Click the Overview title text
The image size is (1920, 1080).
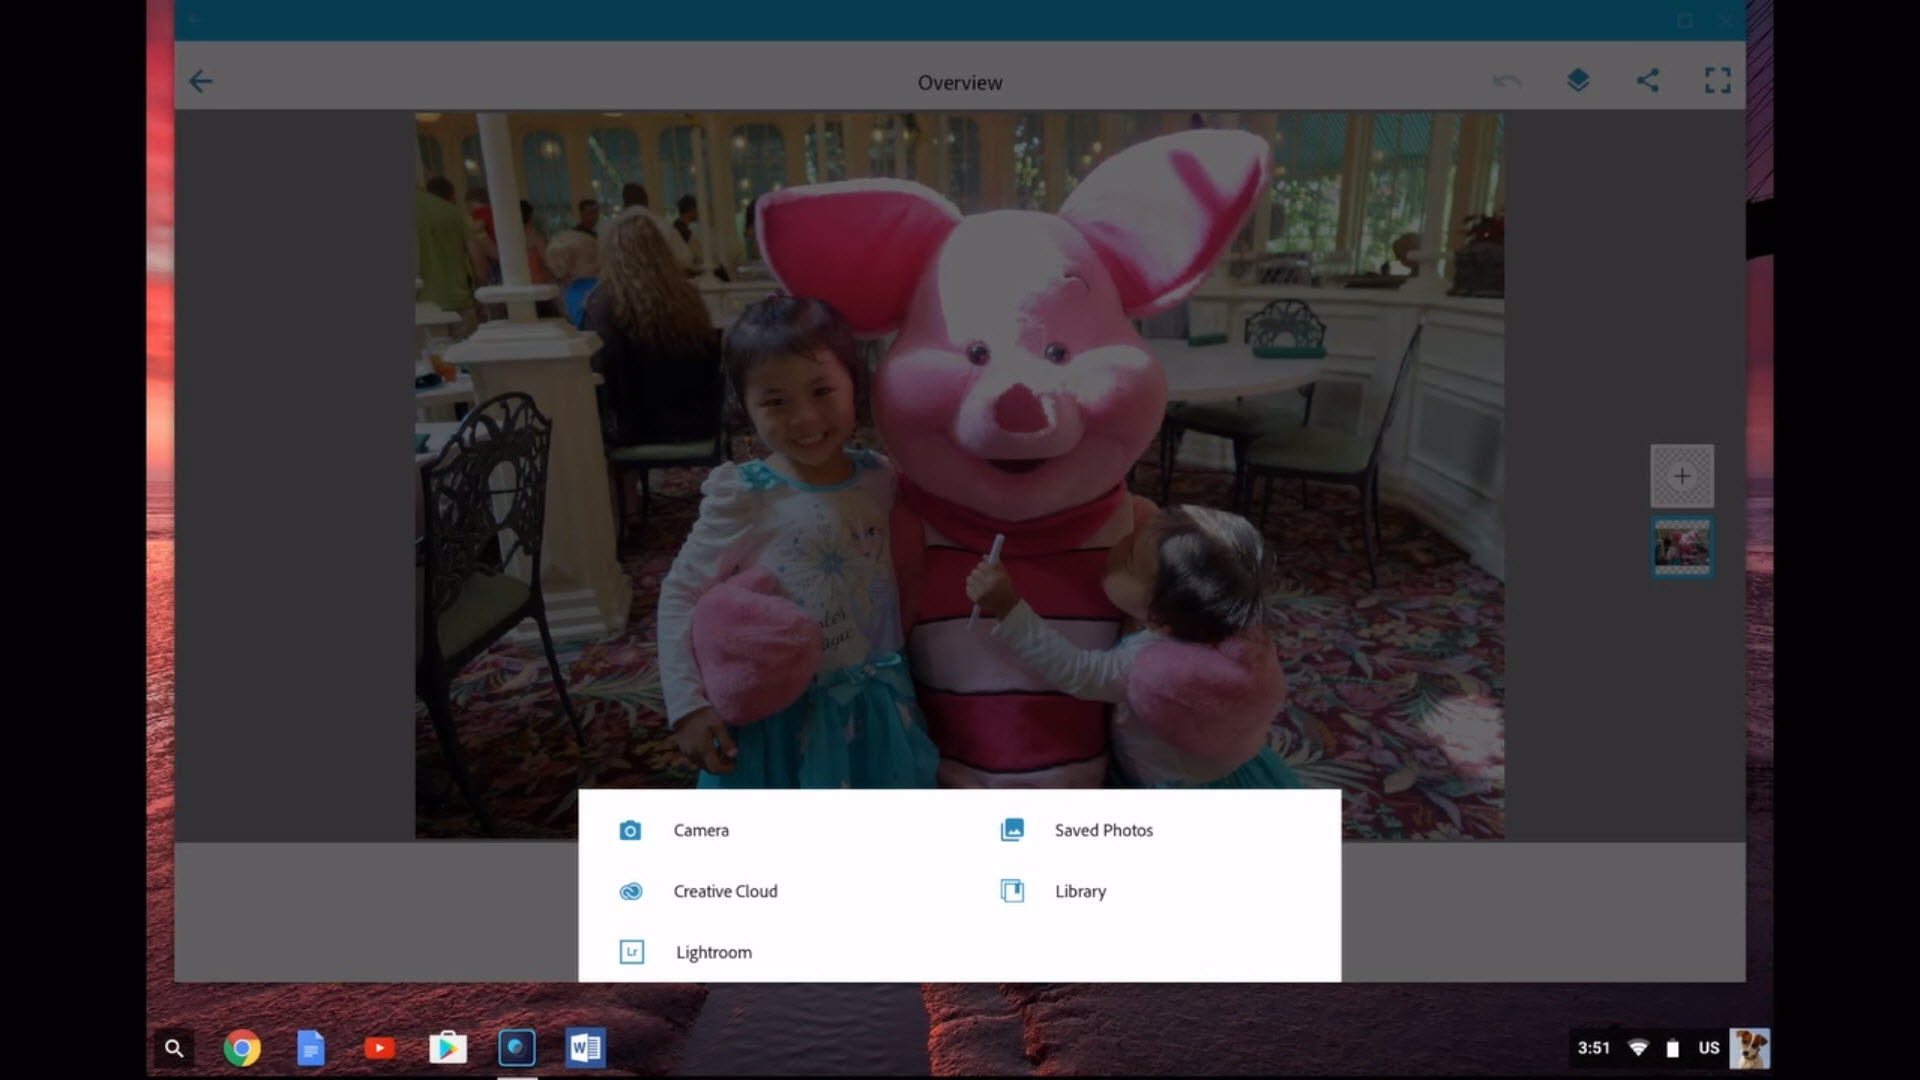pyautogui.click(x=960, y=83)
